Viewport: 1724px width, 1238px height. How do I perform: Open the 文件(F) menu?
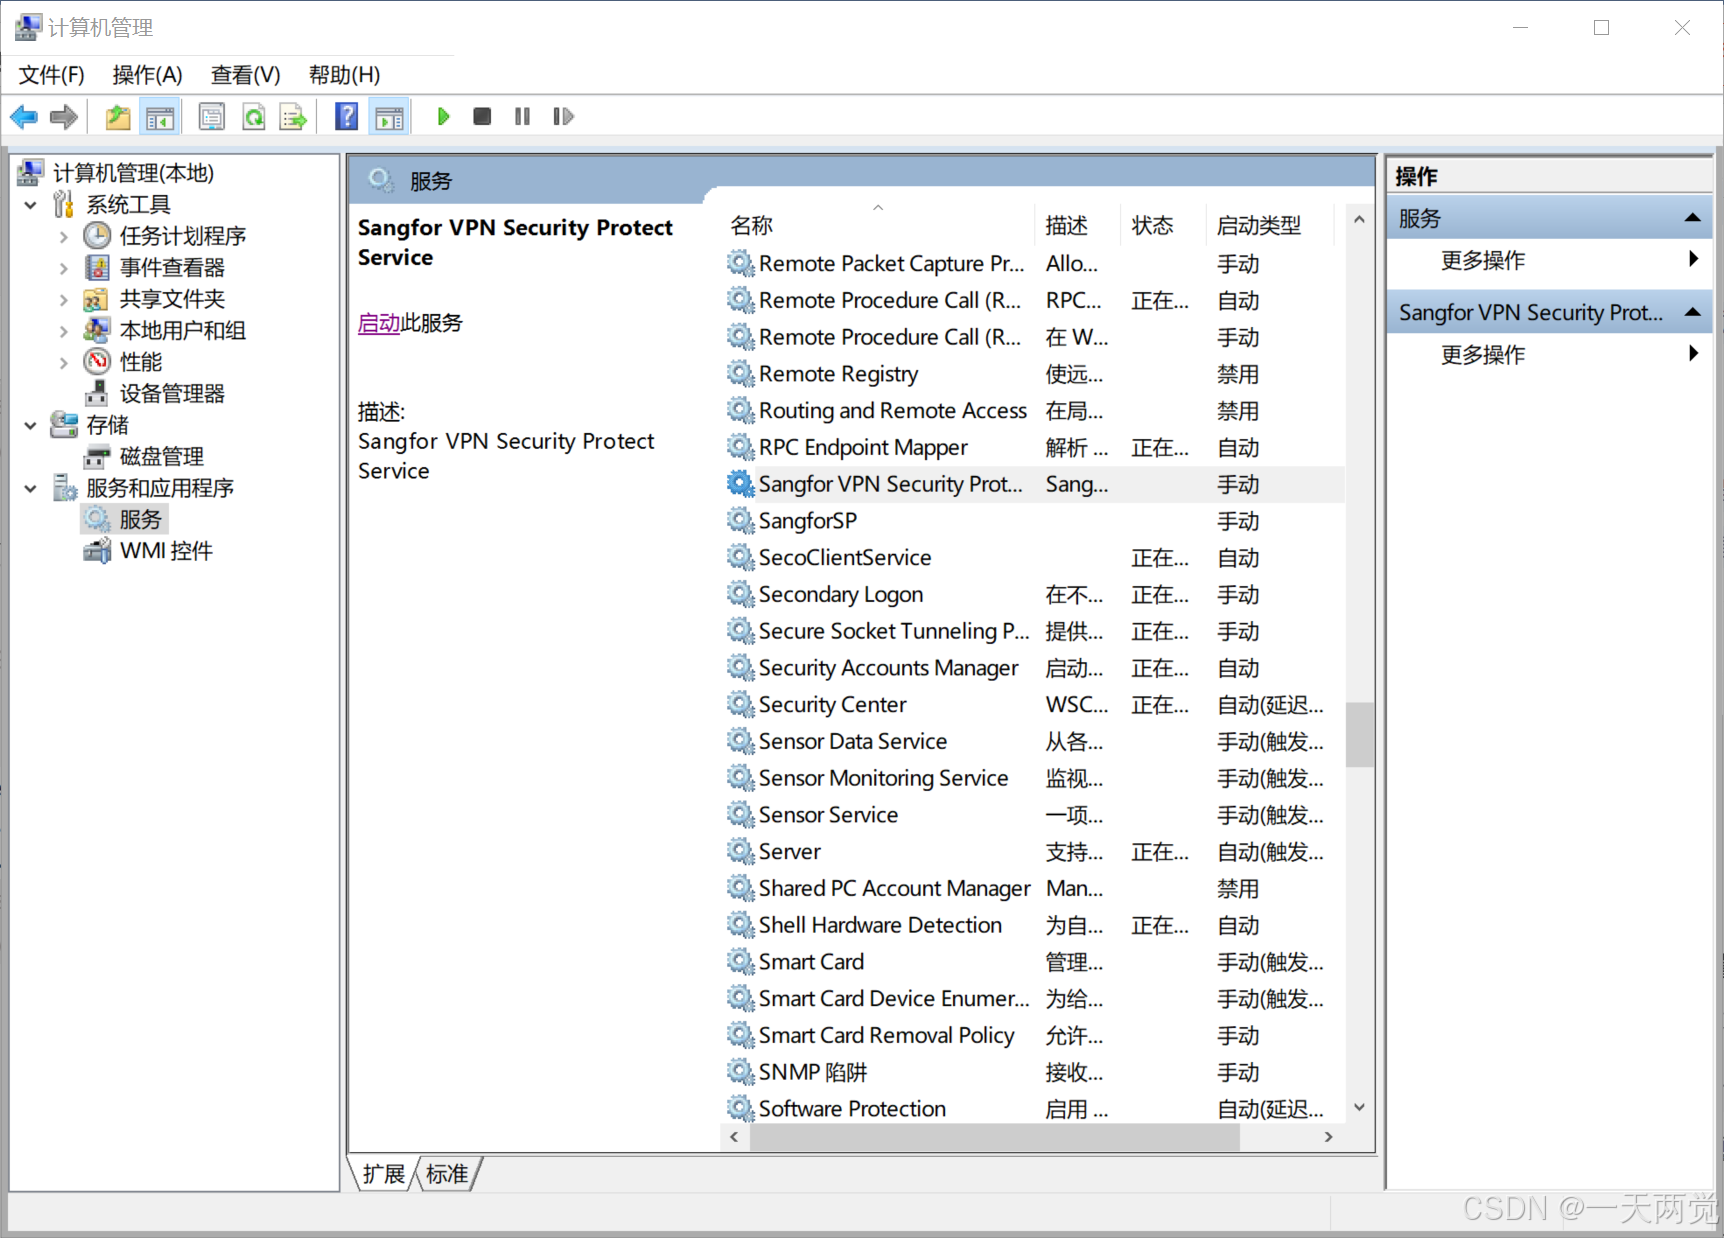click(x=52, y=75)
